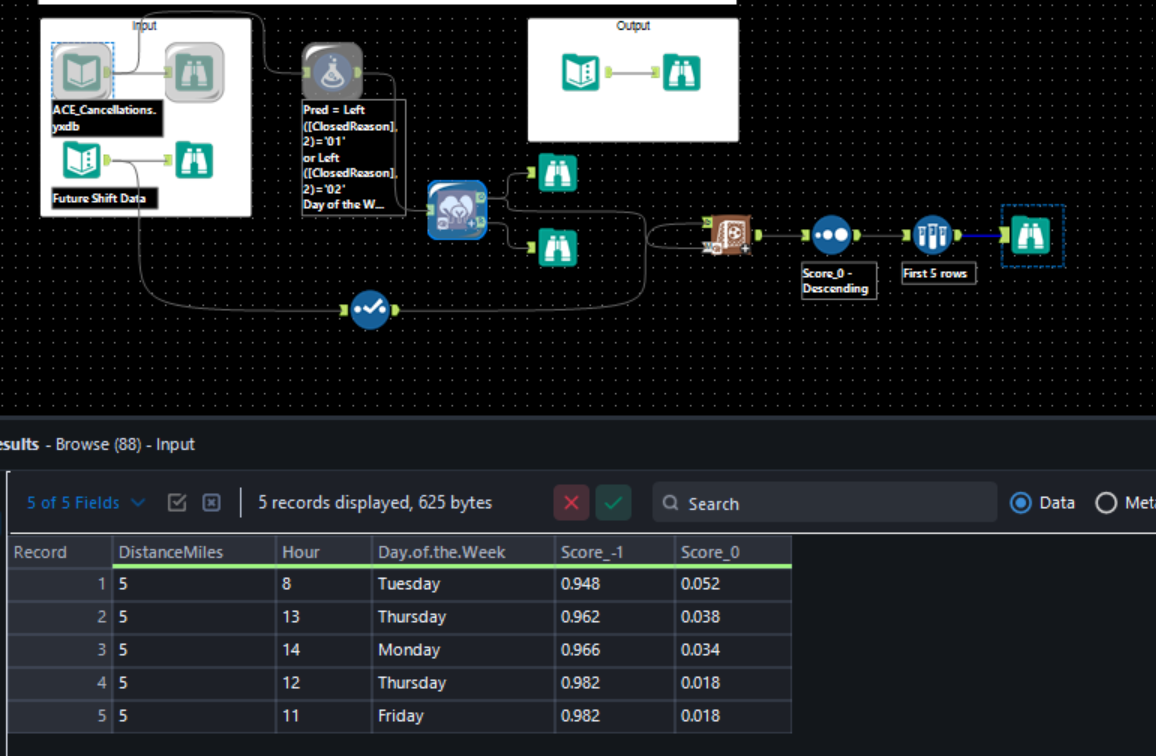This screenshot has width=1156, height=756.
Task: Select the Browse tool connected to Future Shift Data
Action: coord(195,160)
